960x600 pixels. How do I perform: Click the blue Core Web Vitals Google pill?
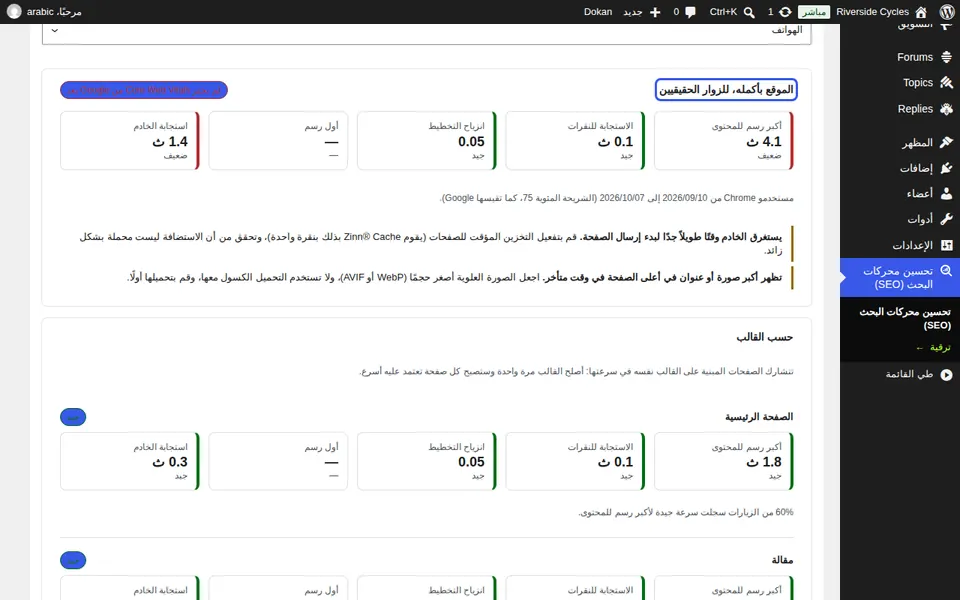point(144,90)
